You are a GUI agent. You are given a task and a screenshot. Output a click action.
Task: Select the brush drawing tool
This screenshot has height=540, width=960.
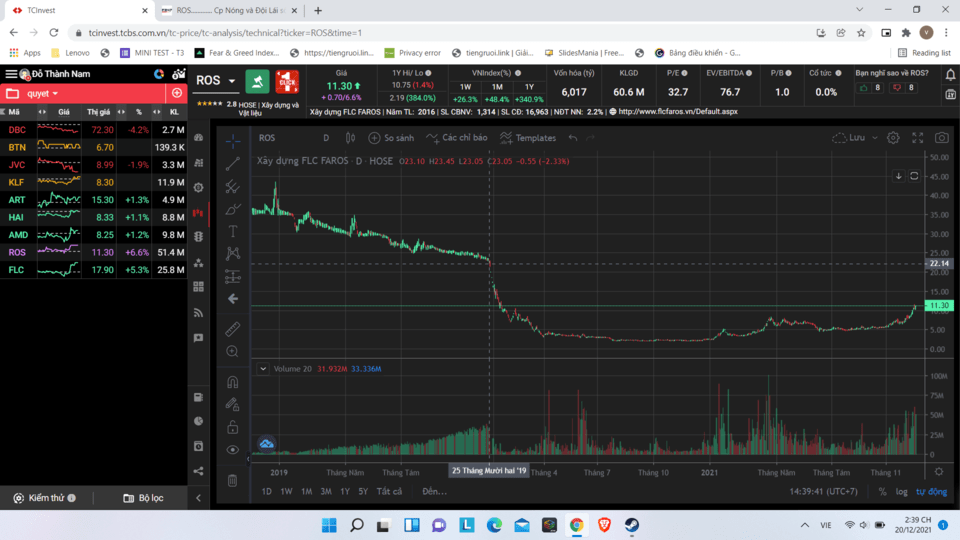point(233,209)
